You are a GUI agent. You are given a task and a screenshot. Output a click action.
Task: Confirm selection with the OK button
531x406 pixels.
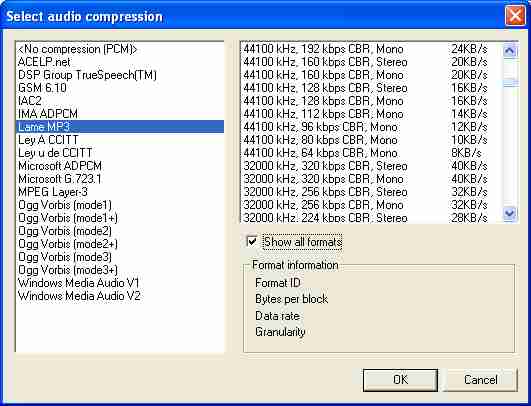click(400, 380)
